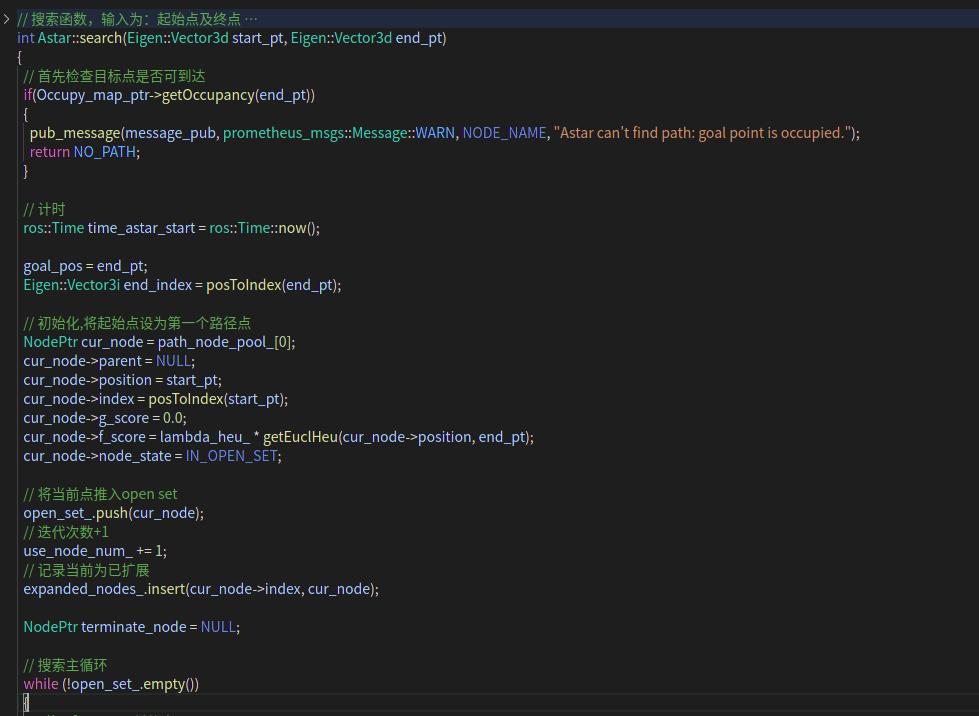Click the pub_message function call
This screenshot has width=979, height=716.
(75, 133)
